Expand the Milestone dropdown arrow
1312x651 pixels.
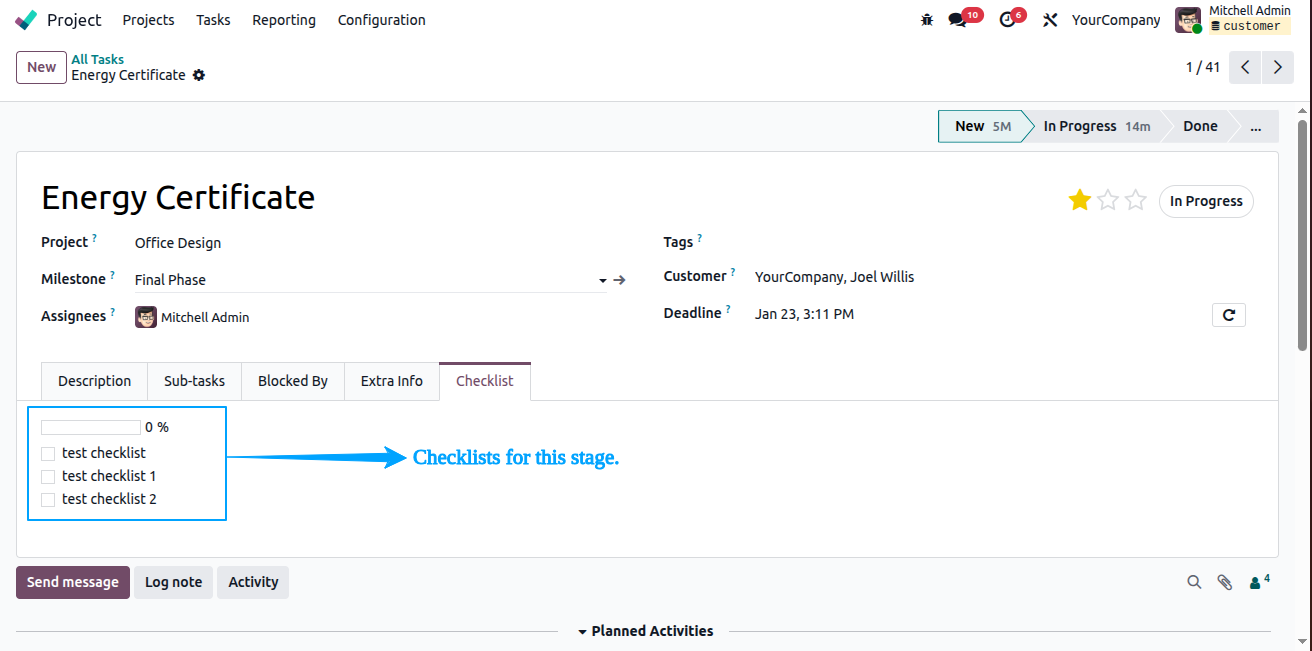603,281
